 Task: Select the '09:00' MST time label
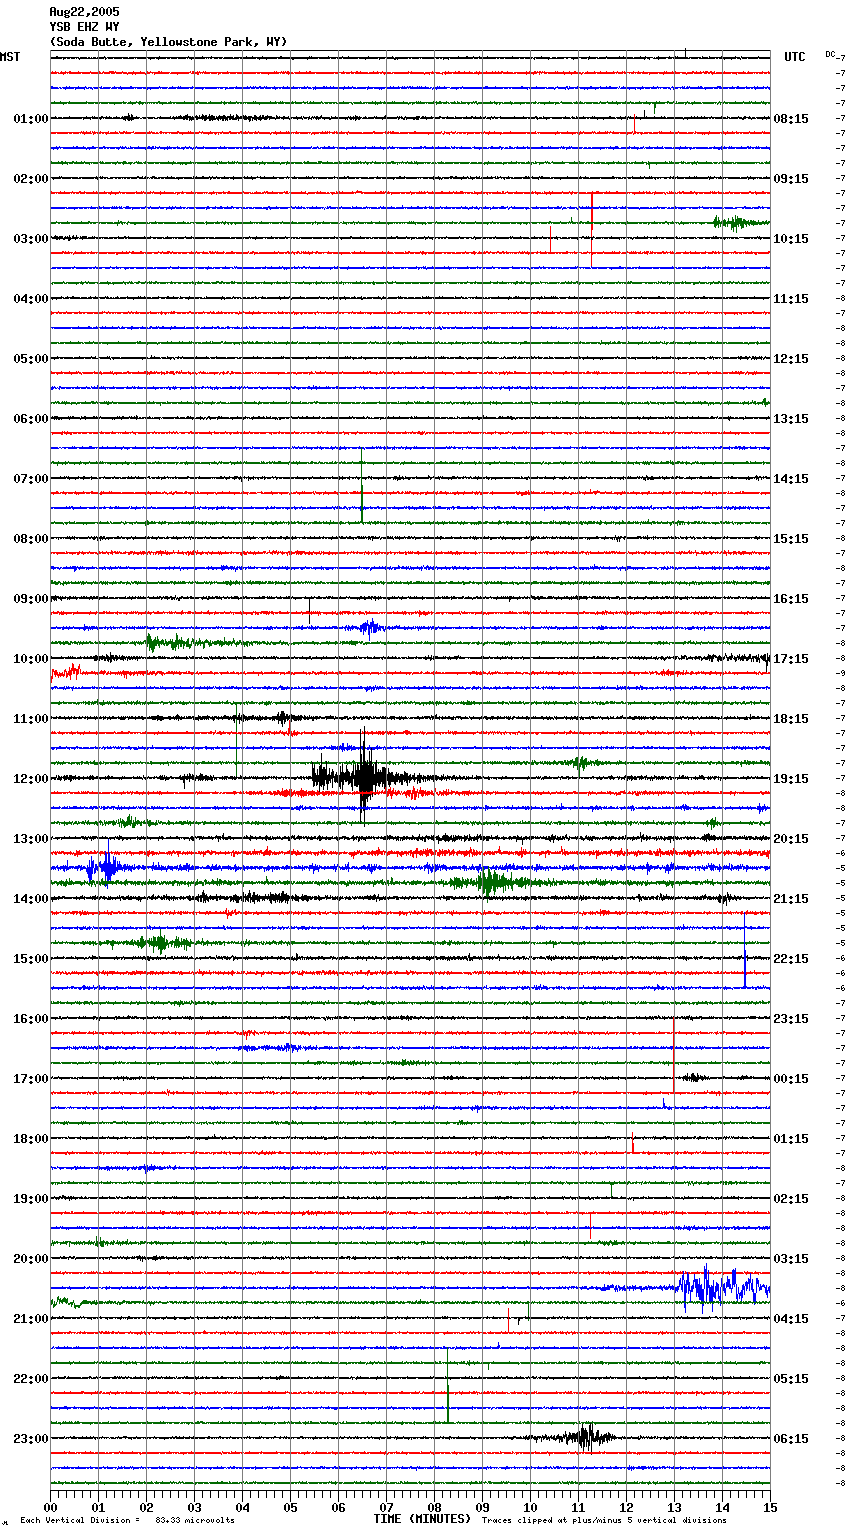pos(31,599)
